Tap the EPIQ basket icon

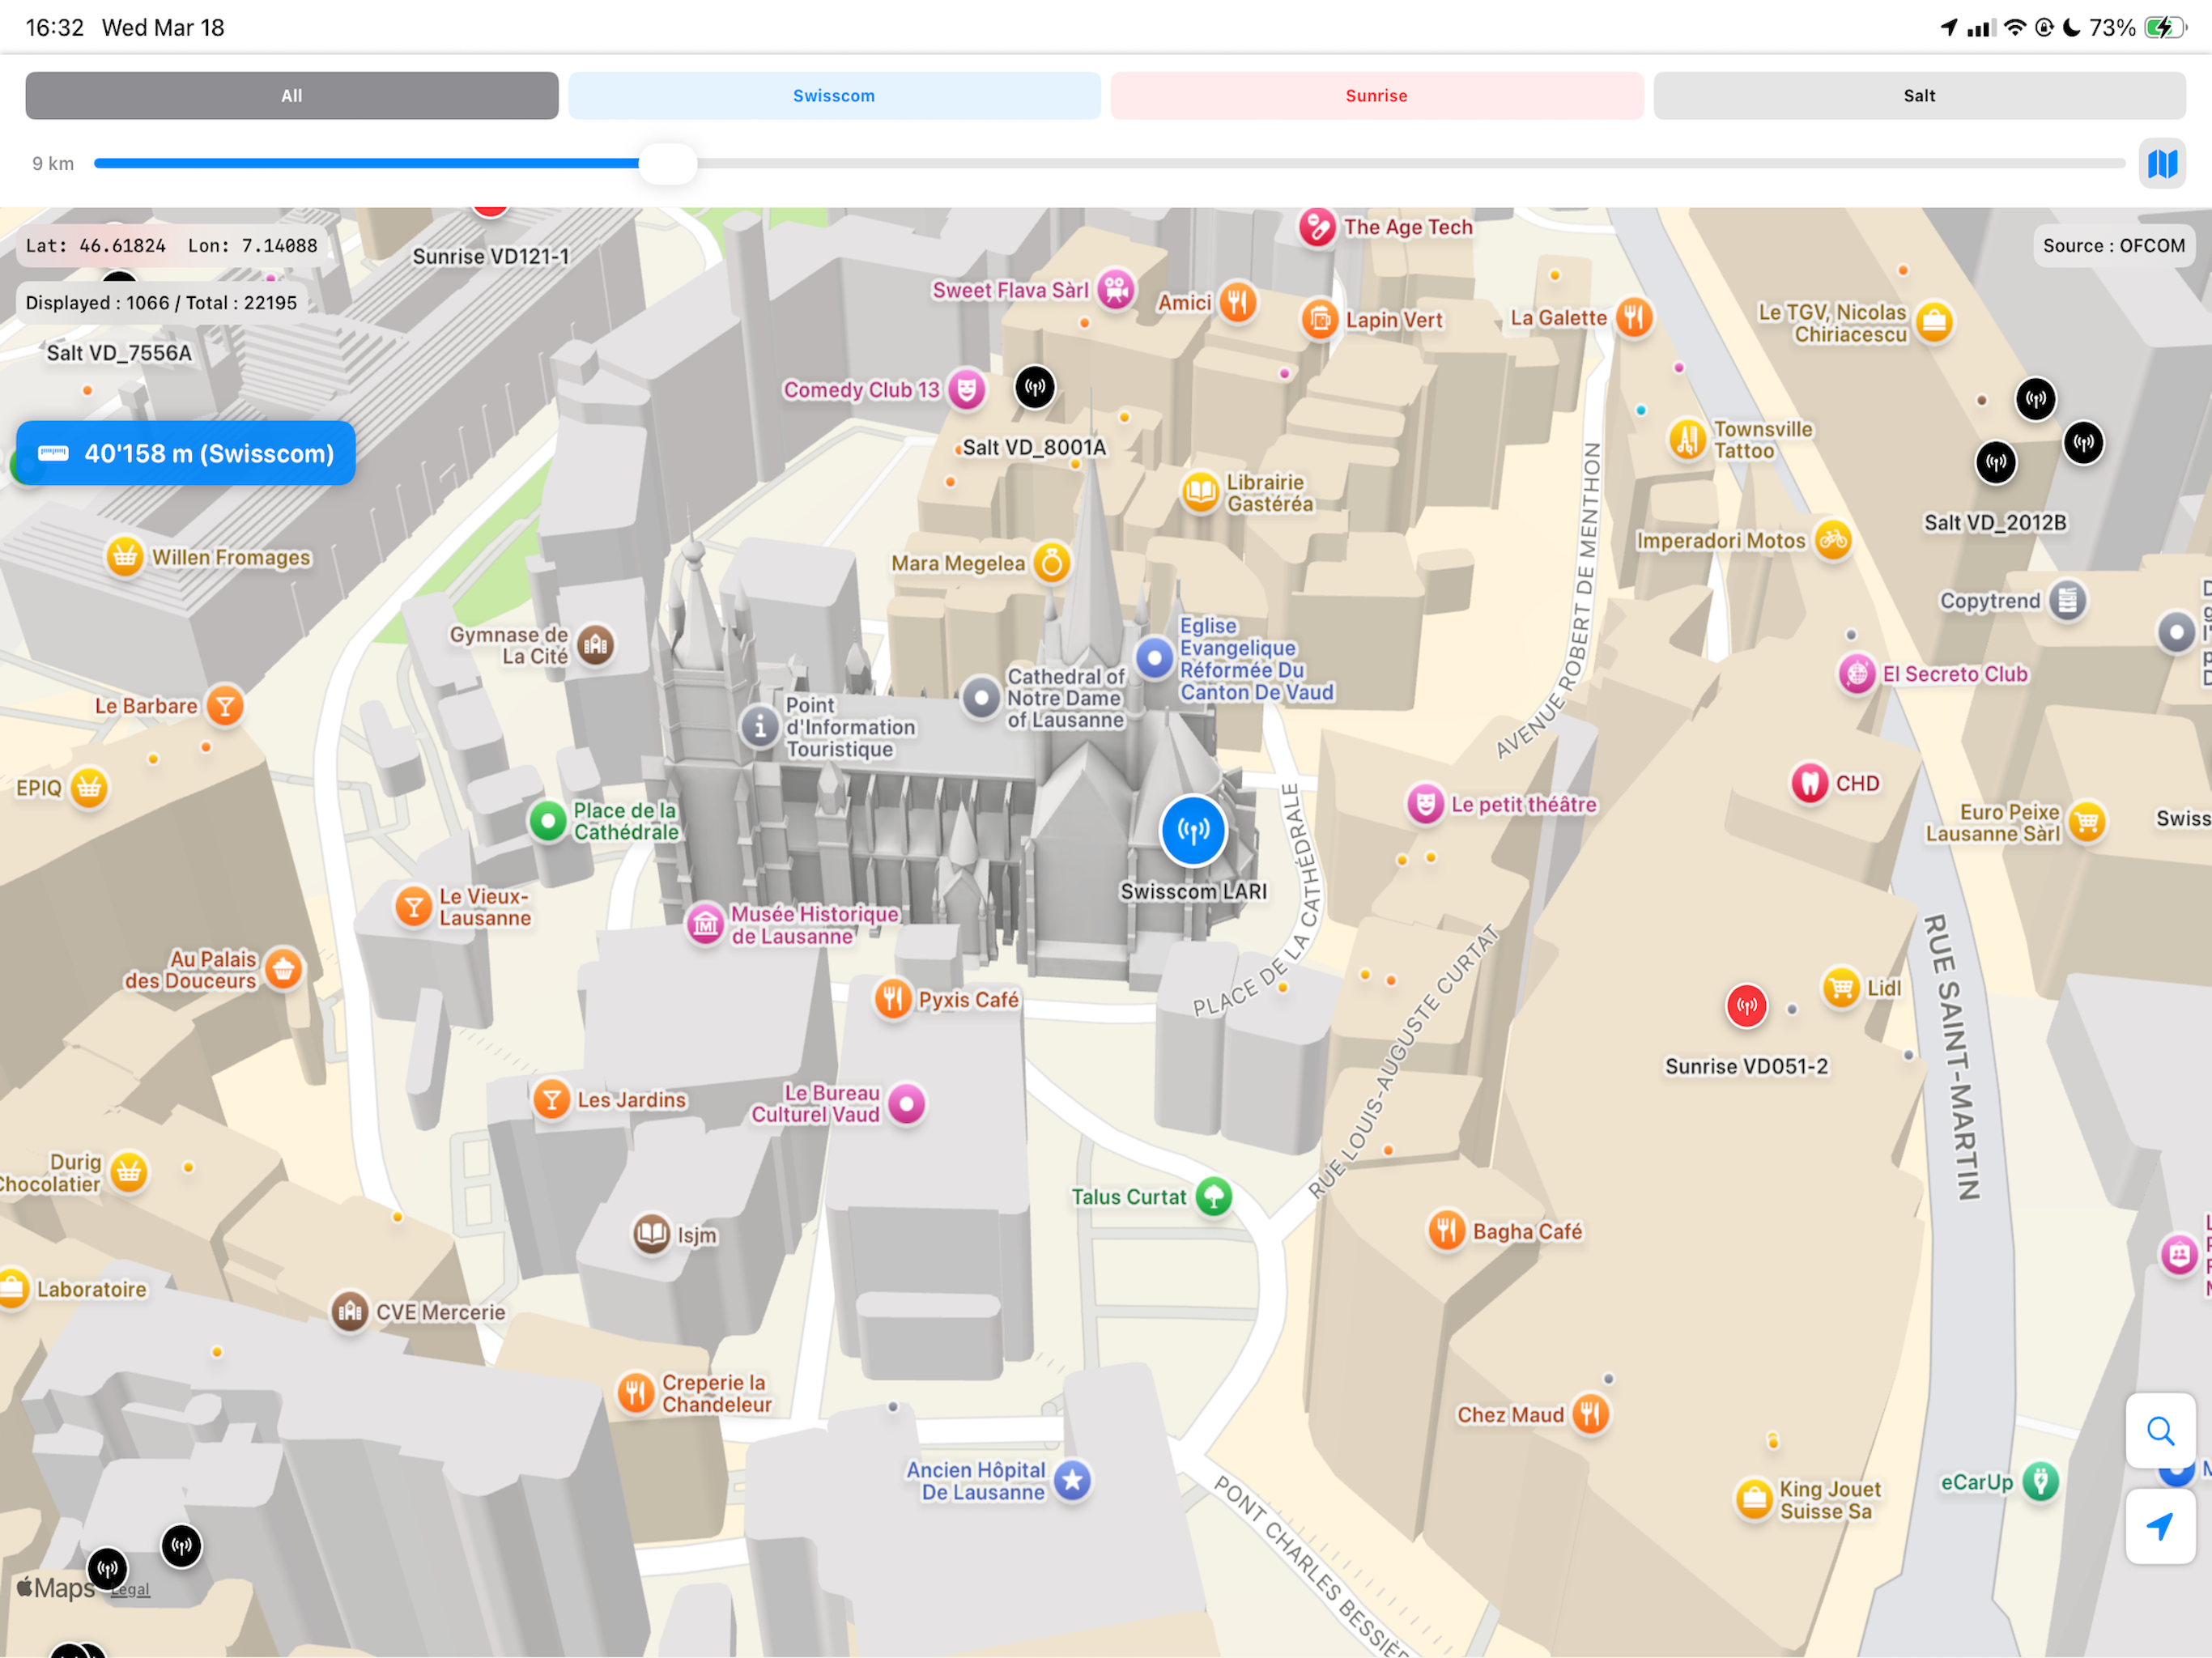89,788
